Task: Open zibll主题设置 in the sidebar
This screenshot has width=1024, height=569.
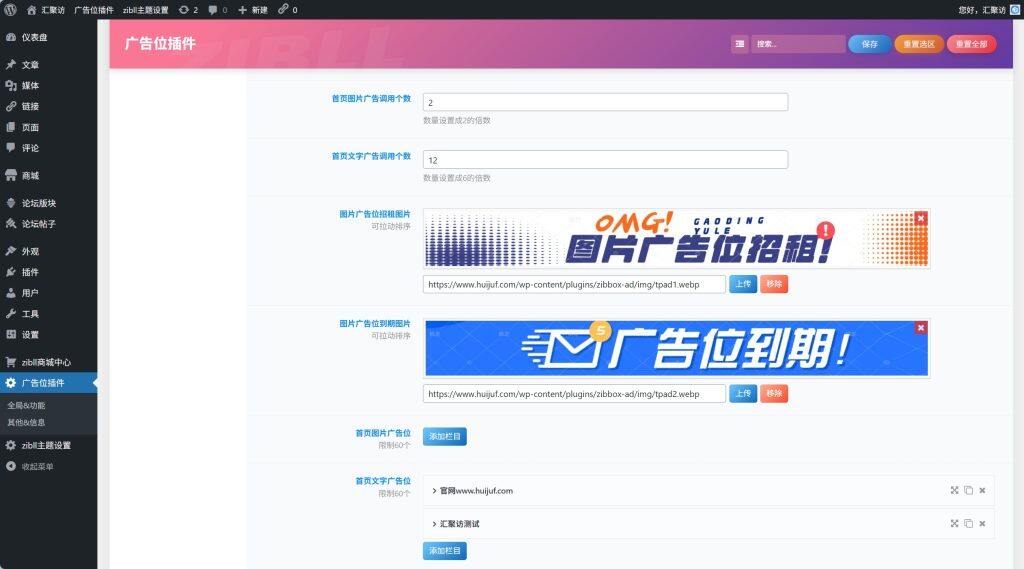Action: point(48,446)
